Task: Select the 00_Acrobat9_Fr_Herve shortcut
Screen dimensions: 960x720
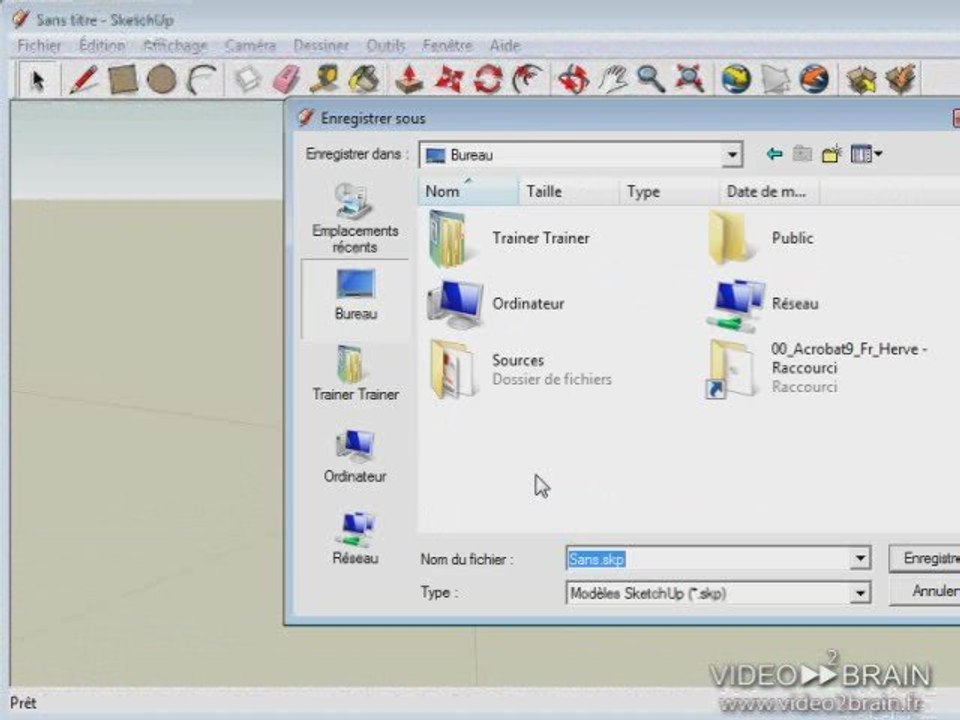Action: tap(817, 369)
